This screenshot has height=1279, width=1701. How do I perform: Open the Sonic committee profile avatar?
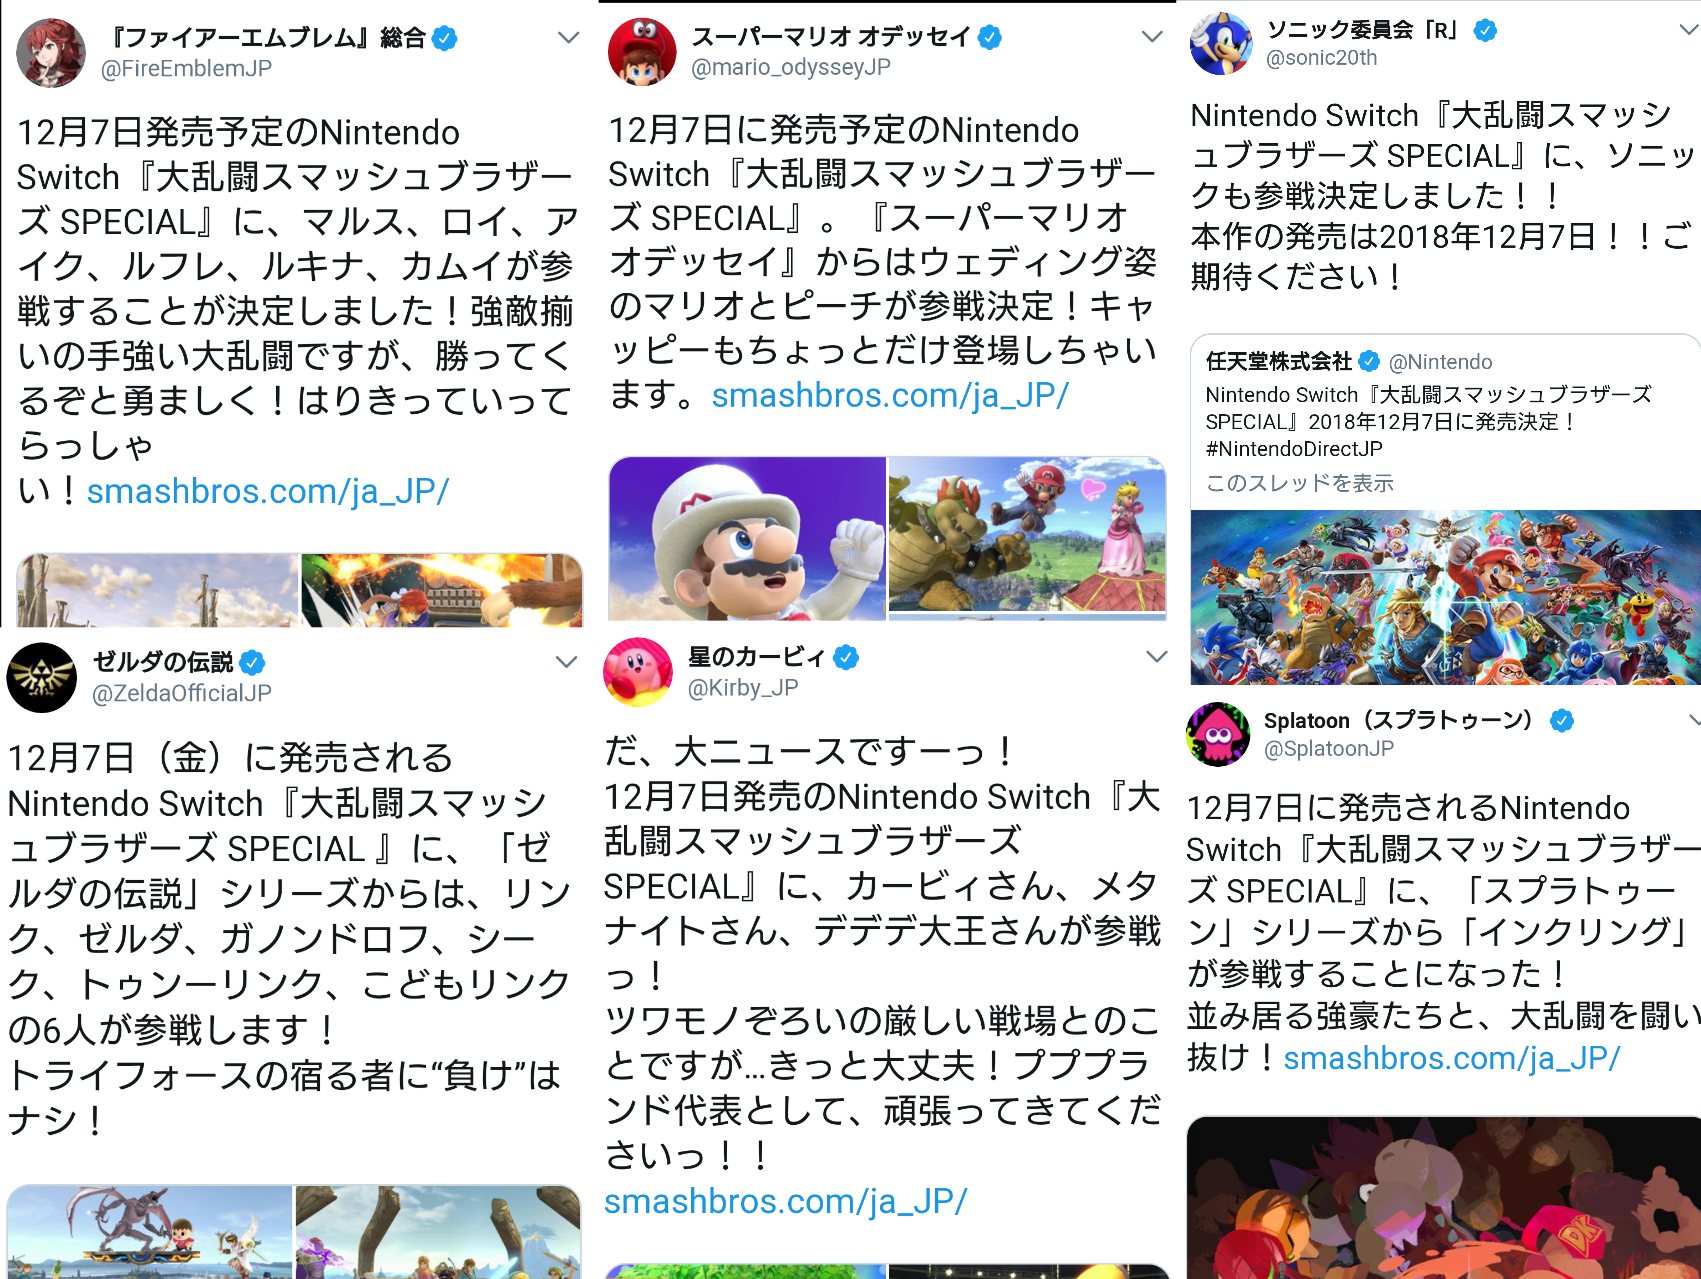pyautogui.click(x=1221, y=43)
